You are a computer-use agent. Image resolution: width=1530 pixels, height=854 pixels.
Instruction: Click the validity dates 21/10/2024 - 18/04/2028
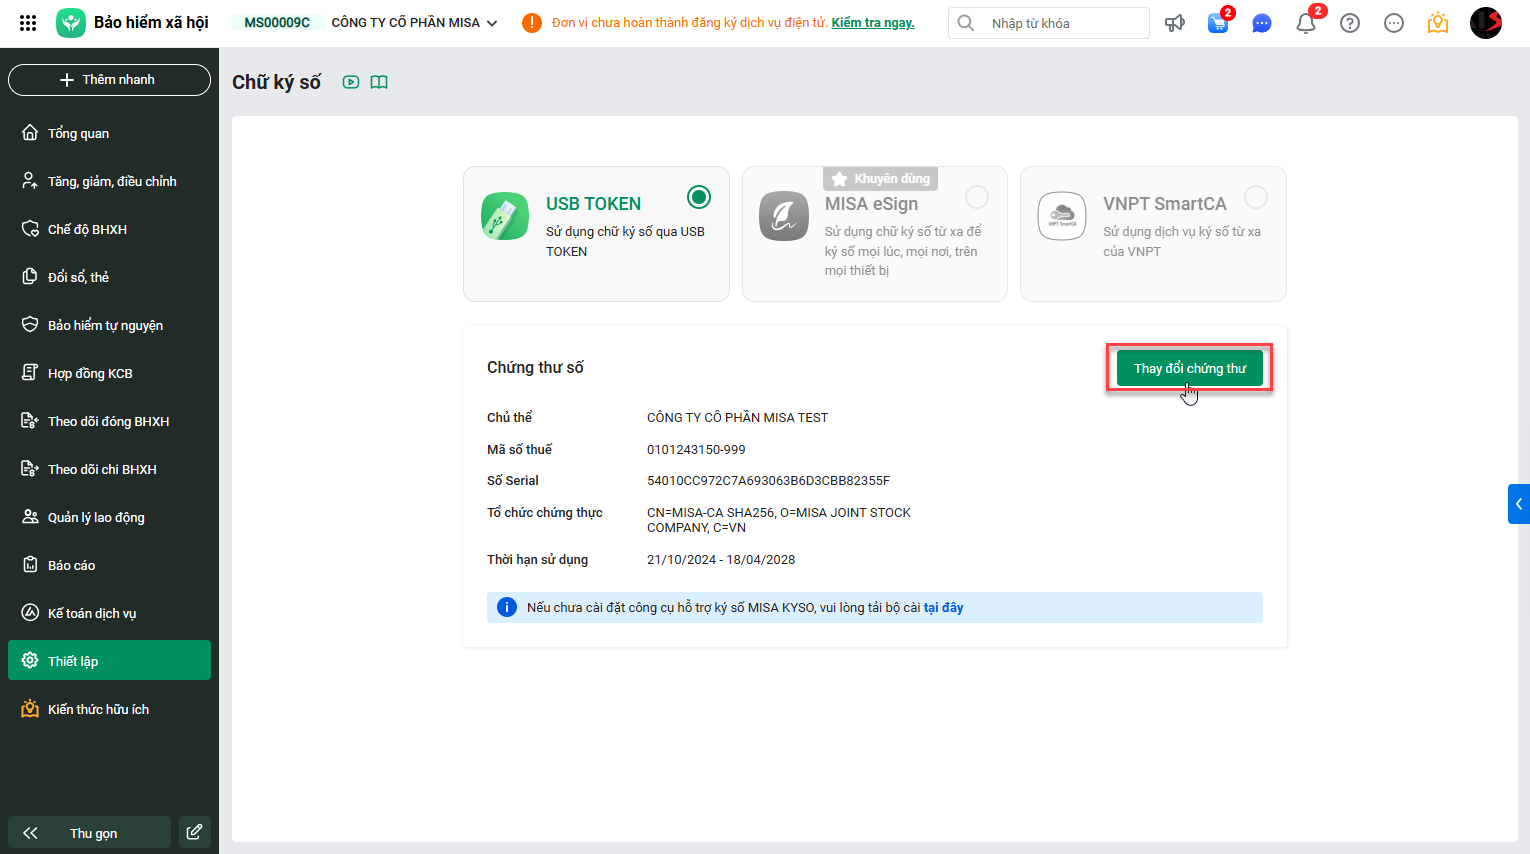click(721, 560)
